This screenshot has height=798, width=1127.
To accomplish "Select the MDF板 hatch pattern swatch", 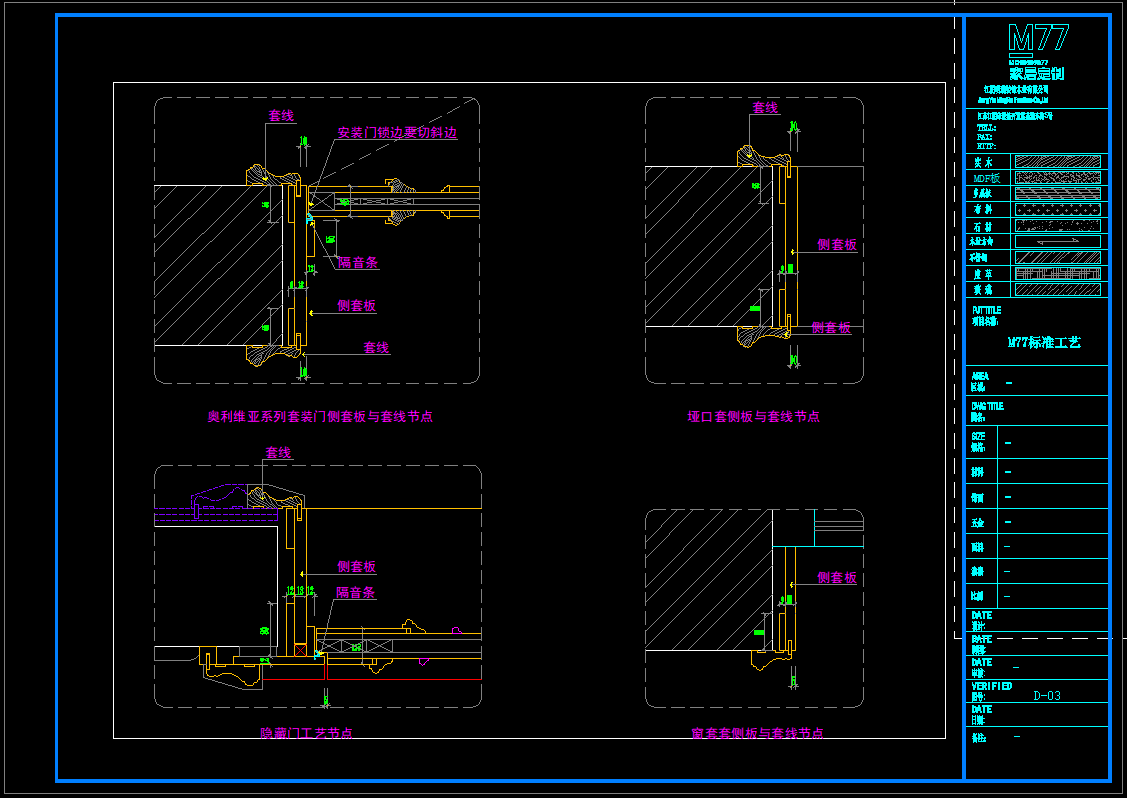I will click(x=1057, y=177).
